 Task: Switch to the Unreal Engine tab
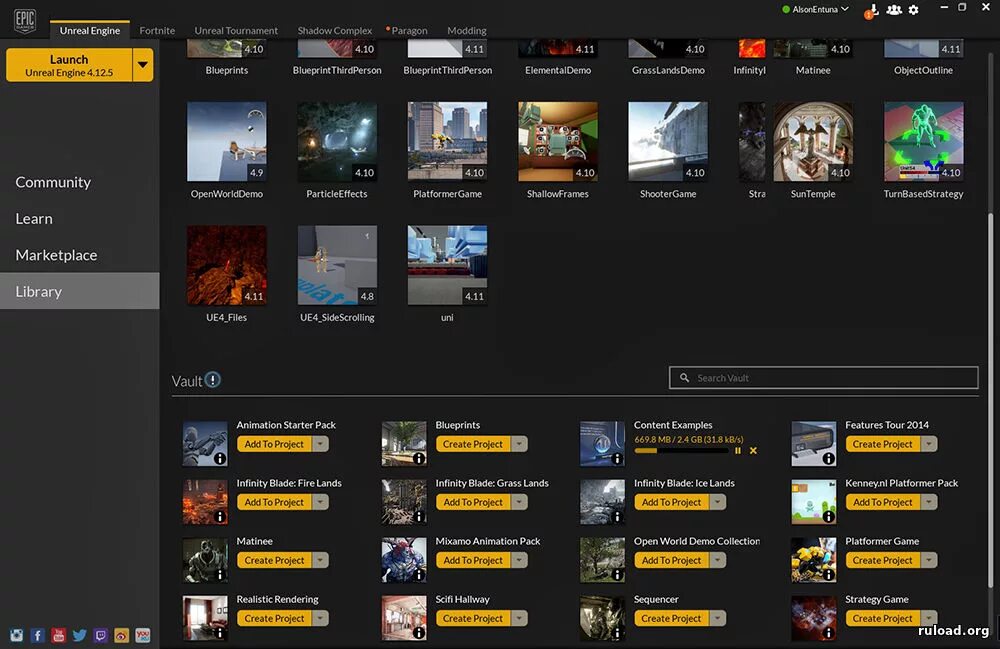pos(90,30)
